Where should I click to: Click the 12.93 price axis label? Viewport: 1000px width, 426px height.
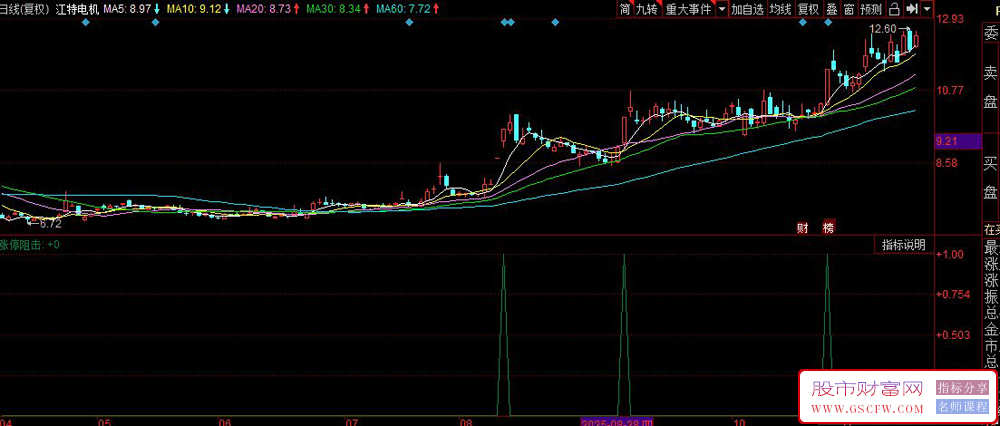tap(949, 20)
